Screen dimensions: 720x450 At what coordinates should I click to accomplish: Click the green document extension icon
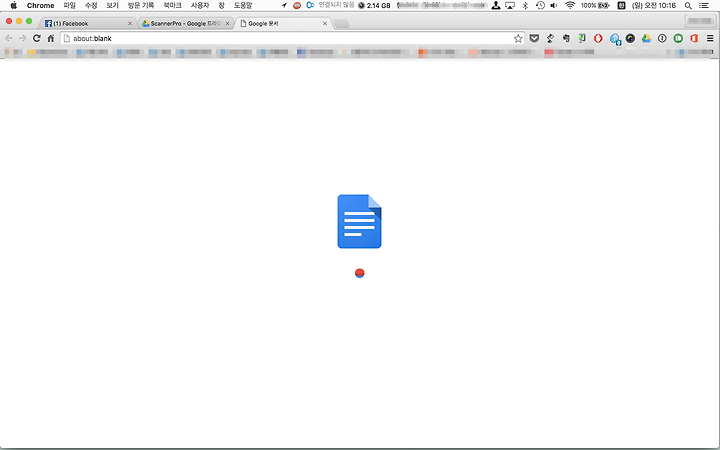pos(582,39)
